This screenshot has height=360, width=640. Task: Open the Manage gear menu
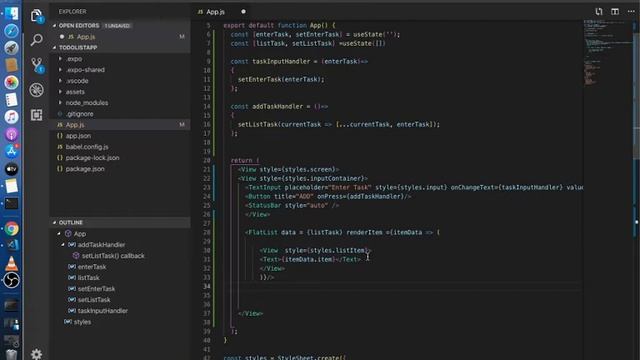pos(36,353)
